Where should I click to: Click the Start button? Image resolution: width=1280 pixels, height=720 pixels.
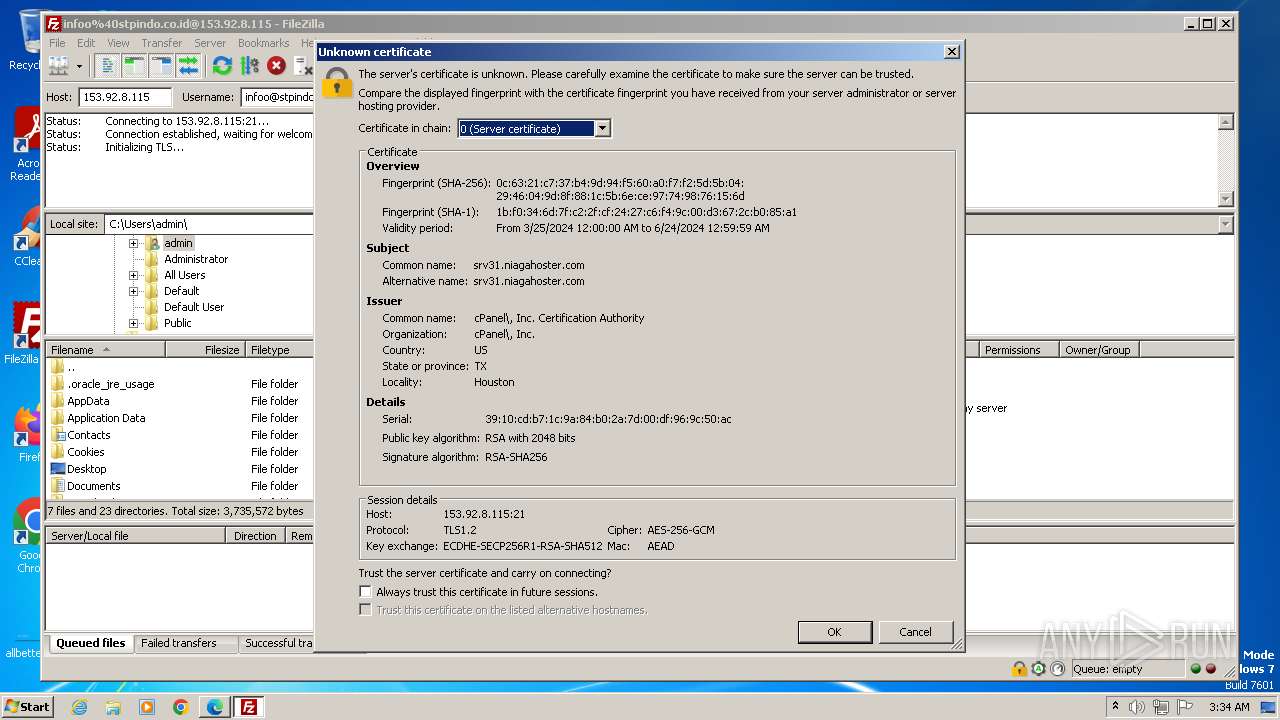pyautogui.click(x=27, y=707)
